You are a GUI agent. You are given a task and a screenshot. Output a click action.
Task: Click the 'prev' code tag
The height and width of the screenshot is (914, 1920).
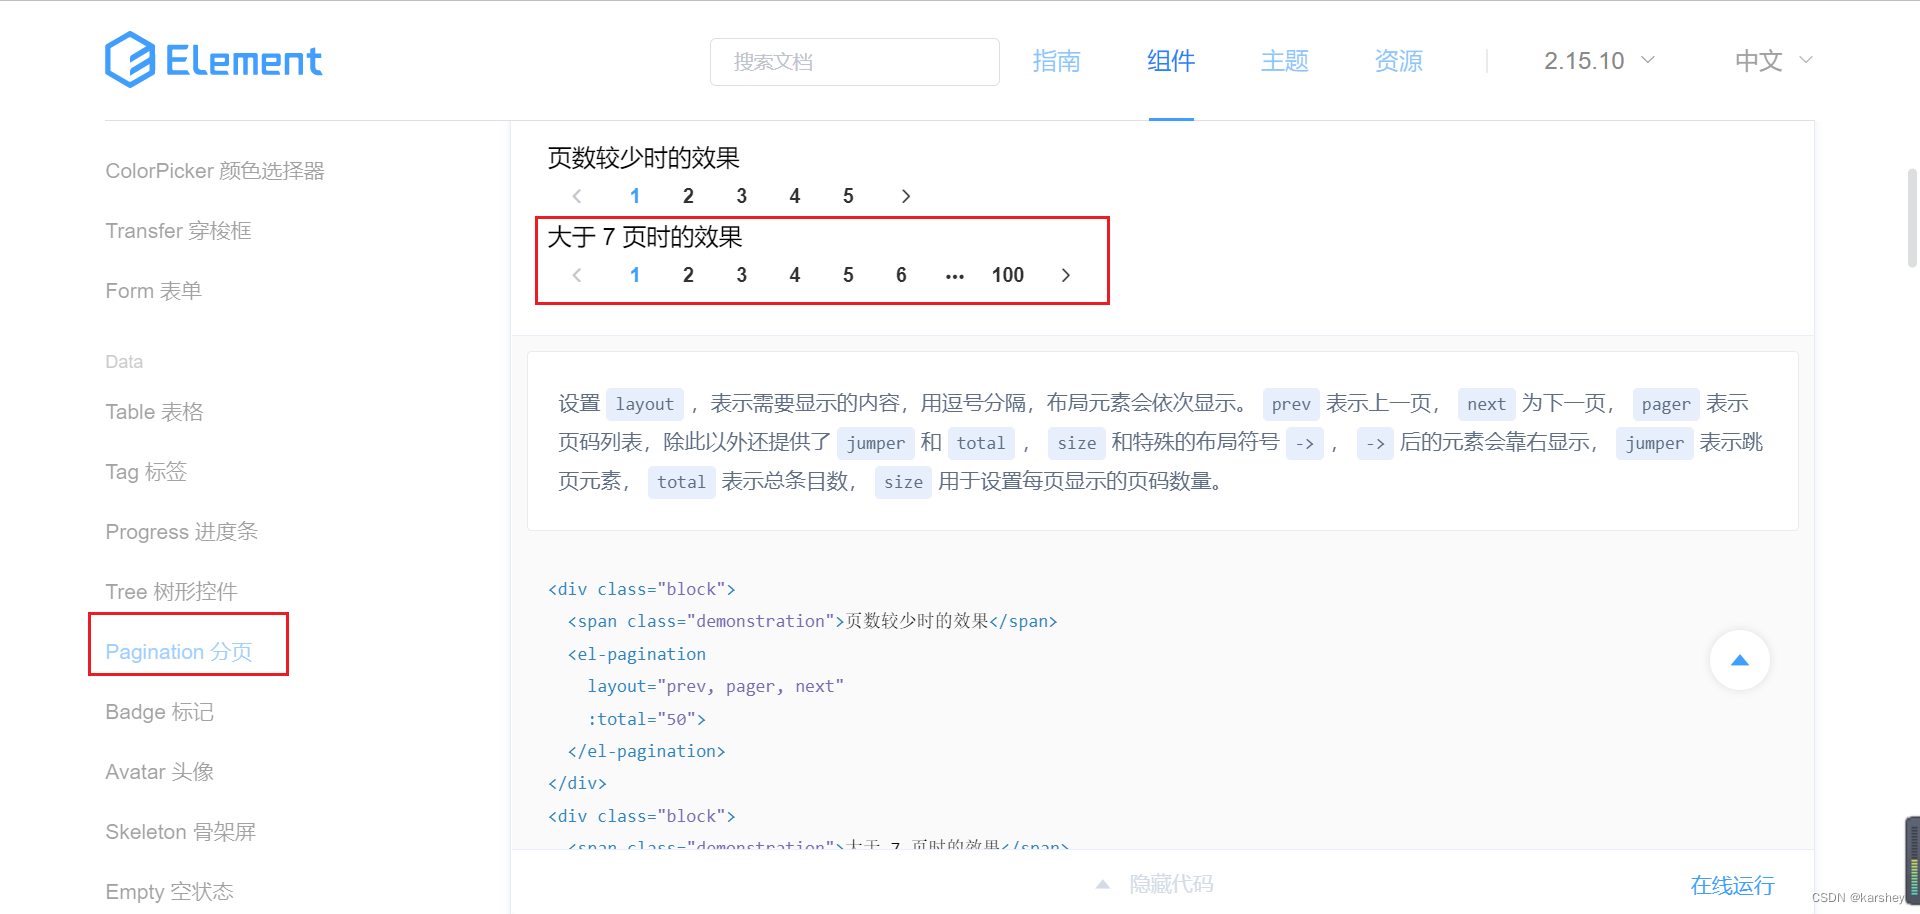[1291, 404]
